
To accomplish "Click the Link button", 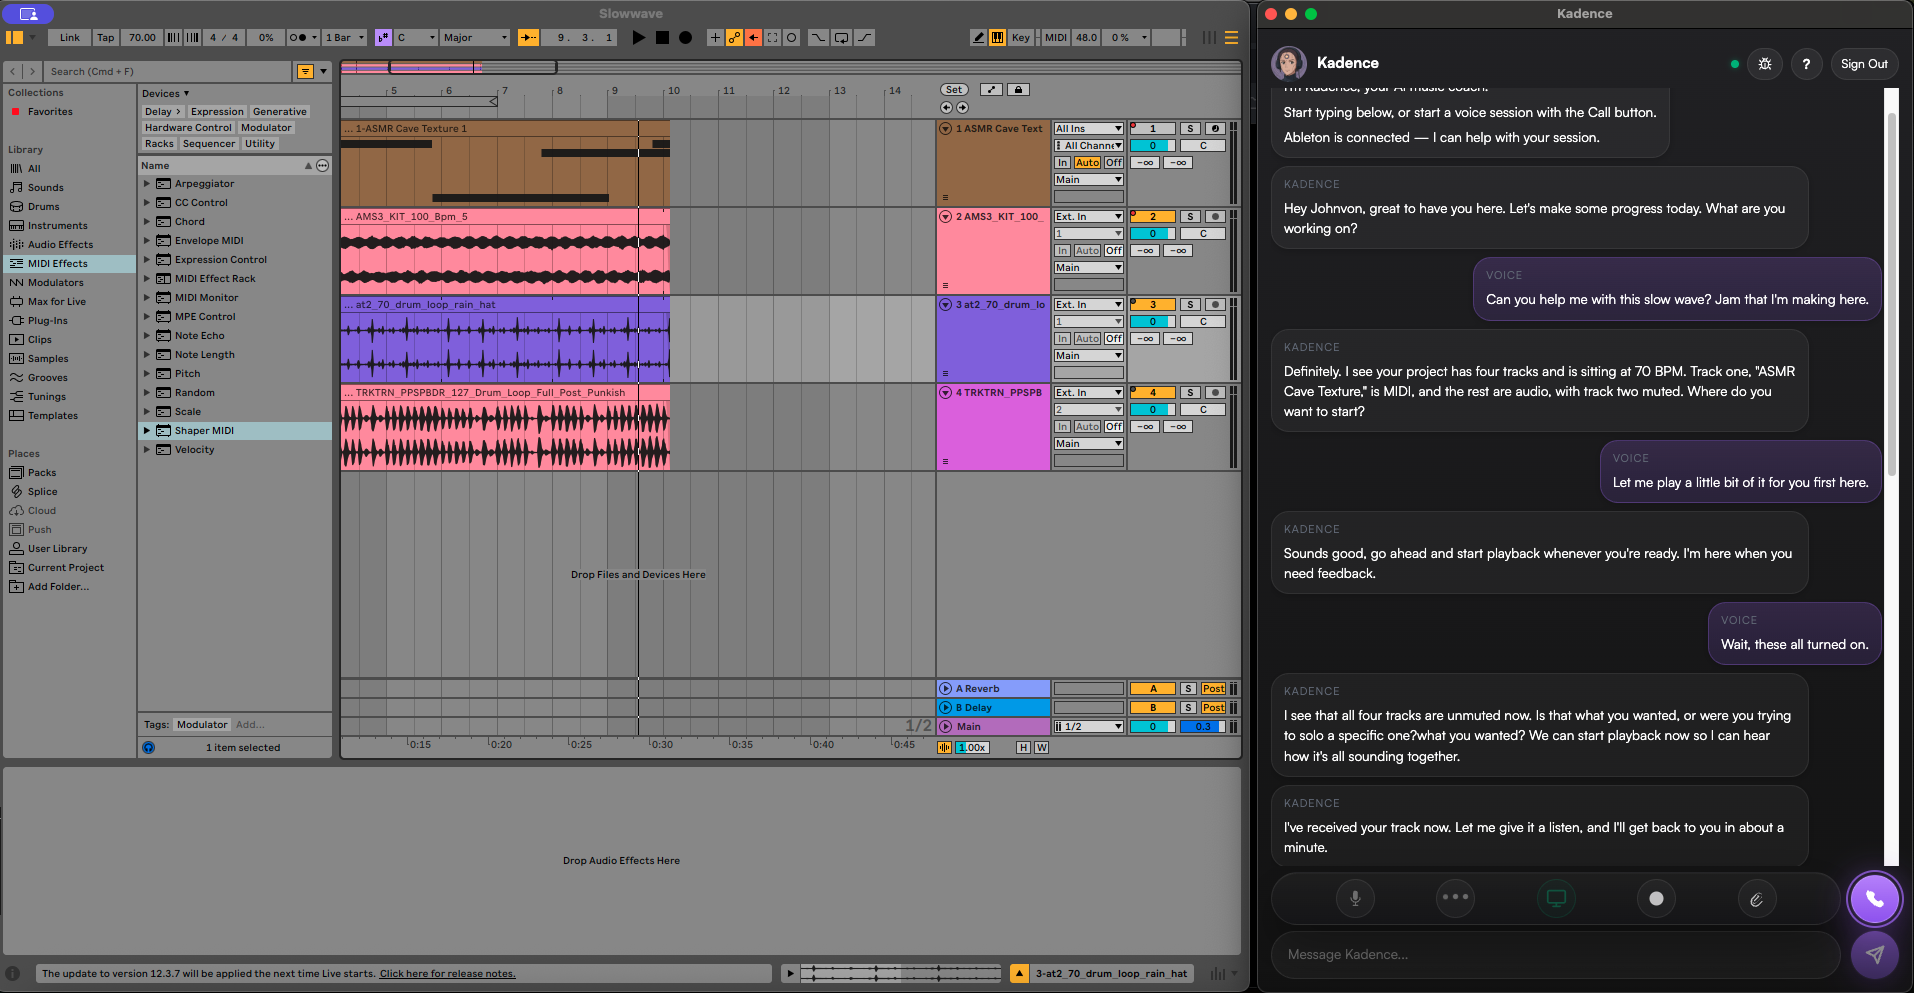I will pos(70,37).
